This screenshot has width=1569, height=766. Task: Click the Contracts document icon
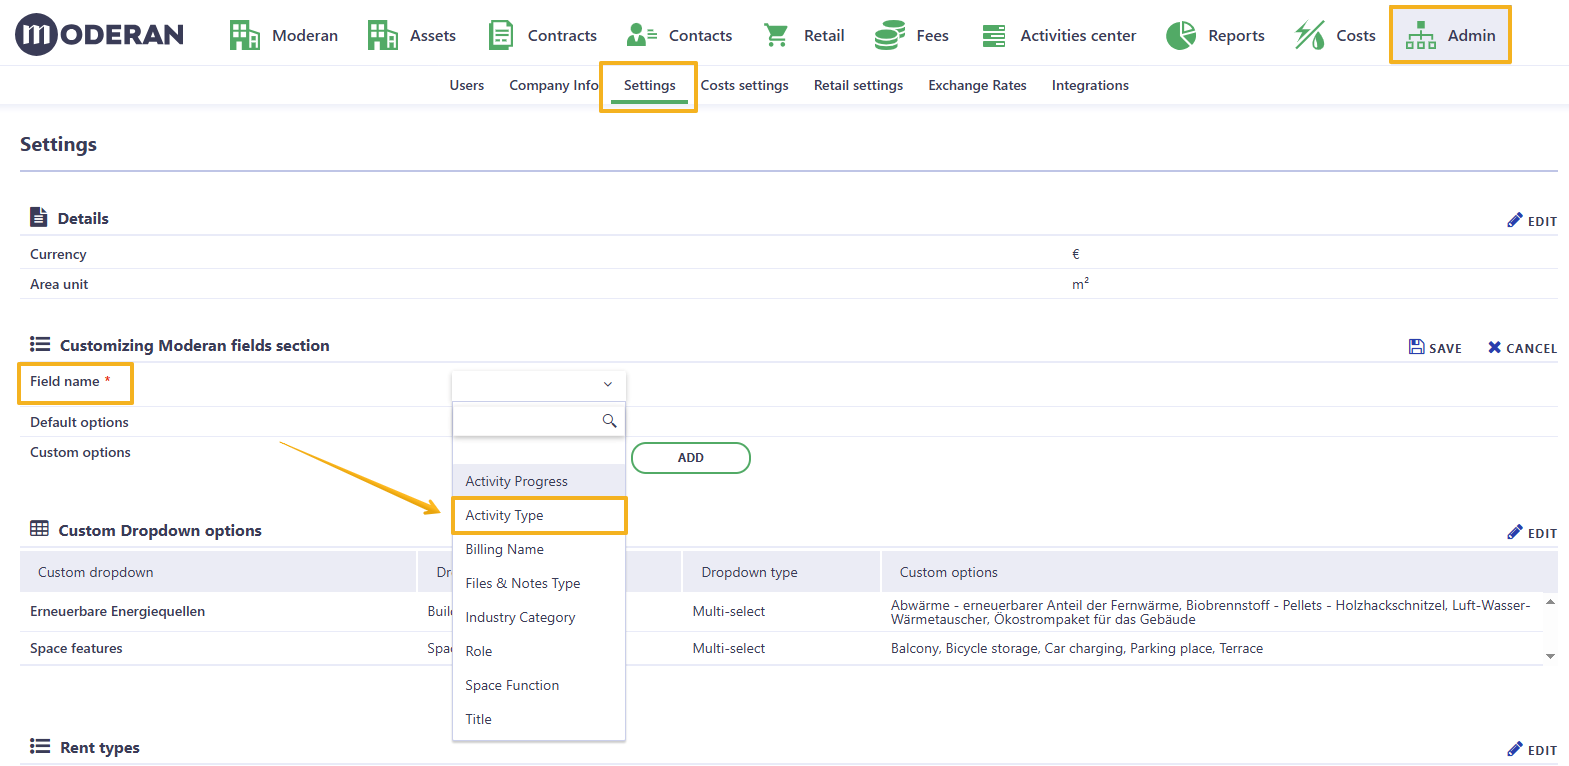(x=501, y=35)
